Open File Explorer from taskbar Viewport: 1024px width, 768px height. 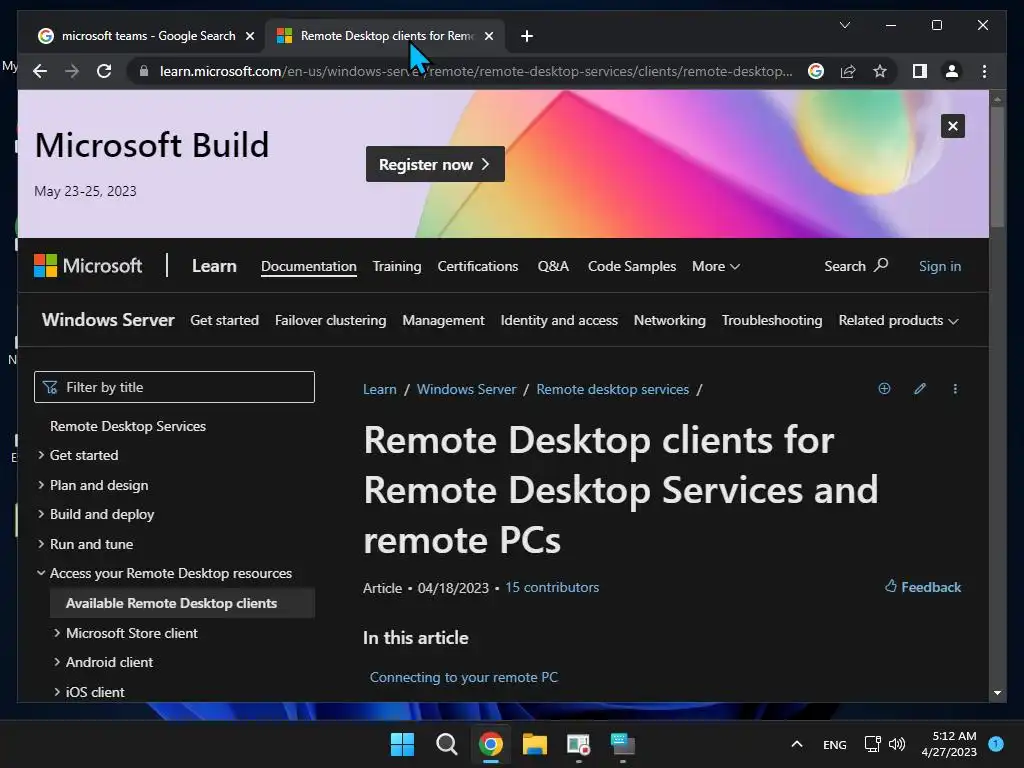click(535, 744)
